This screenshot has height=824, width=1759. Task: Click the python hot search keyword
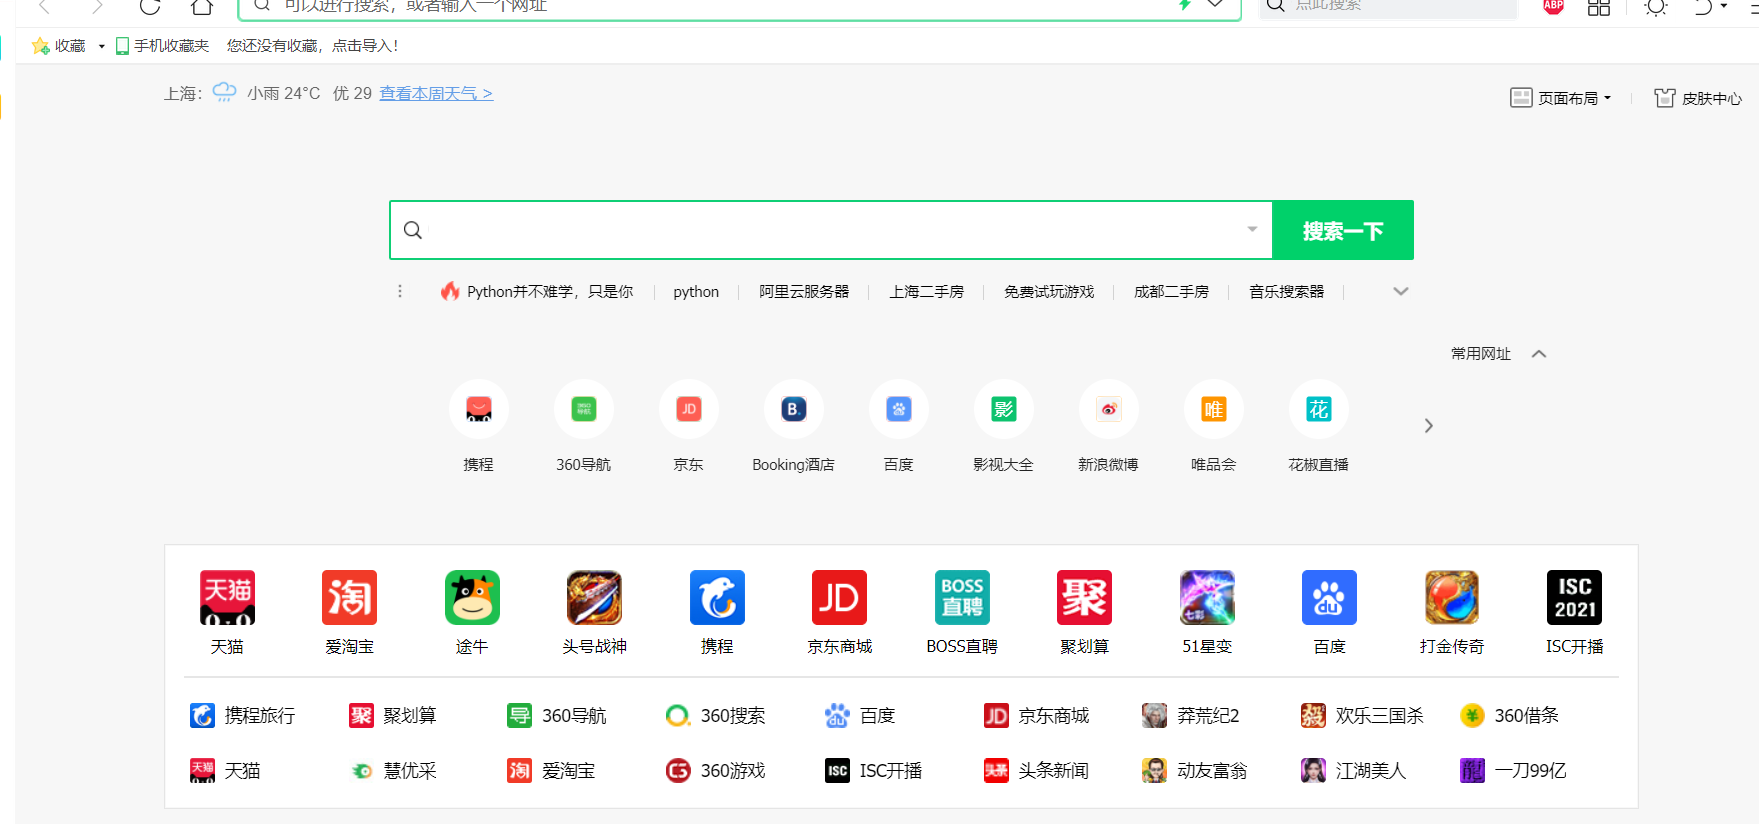696,291
